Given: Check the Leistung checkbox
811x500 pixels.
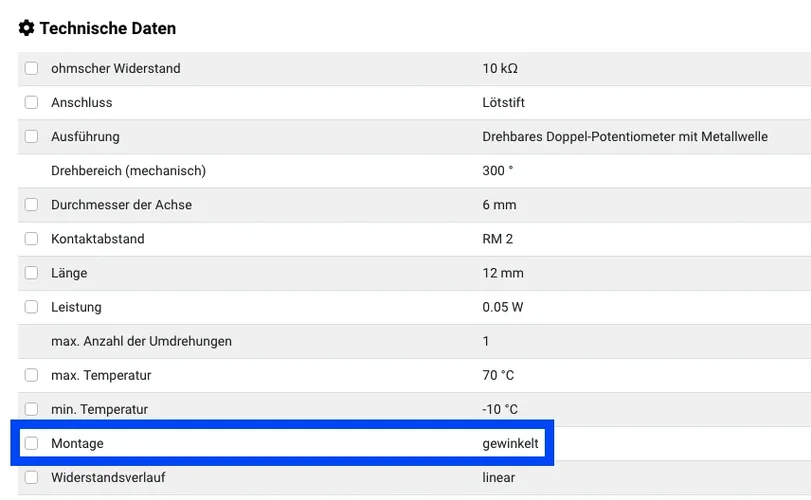Looking at the screenshot, I should point(32,307).
